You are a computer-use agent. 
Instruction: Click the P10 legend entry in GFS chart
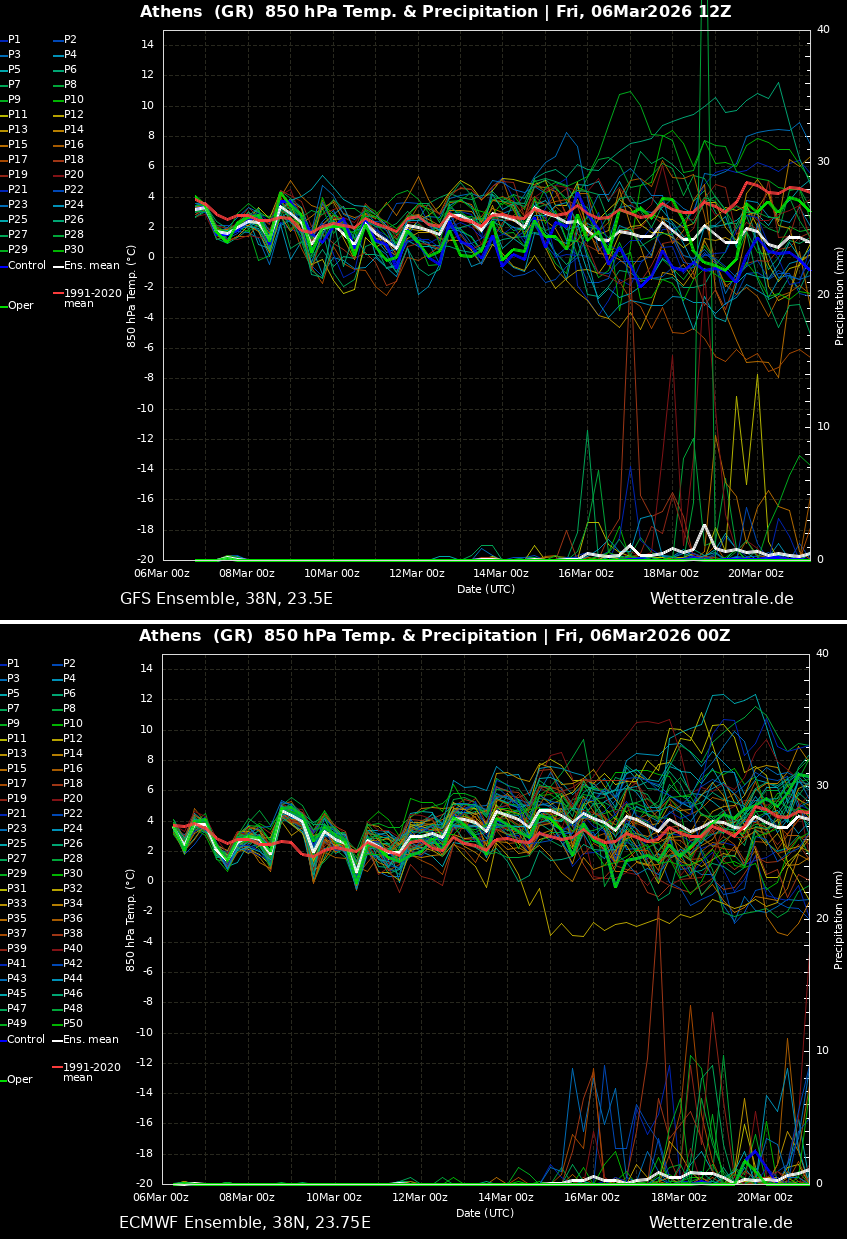[x=73, y=100]
